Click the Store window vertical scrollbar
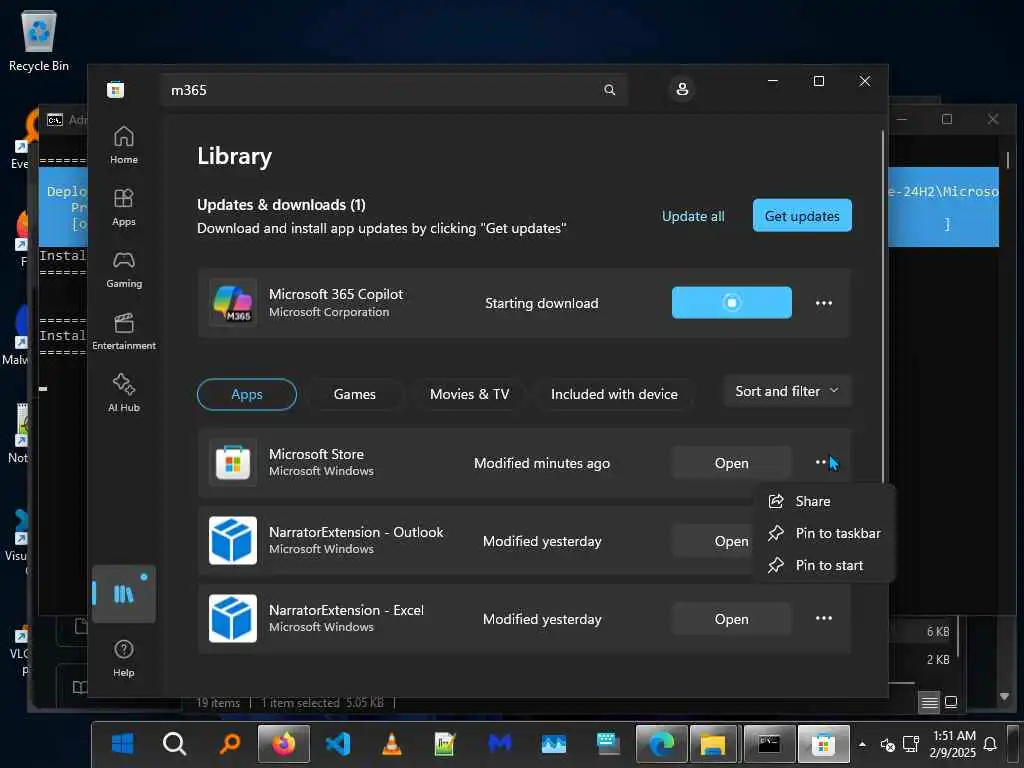The image size is (1024, 768). (882, 307)
